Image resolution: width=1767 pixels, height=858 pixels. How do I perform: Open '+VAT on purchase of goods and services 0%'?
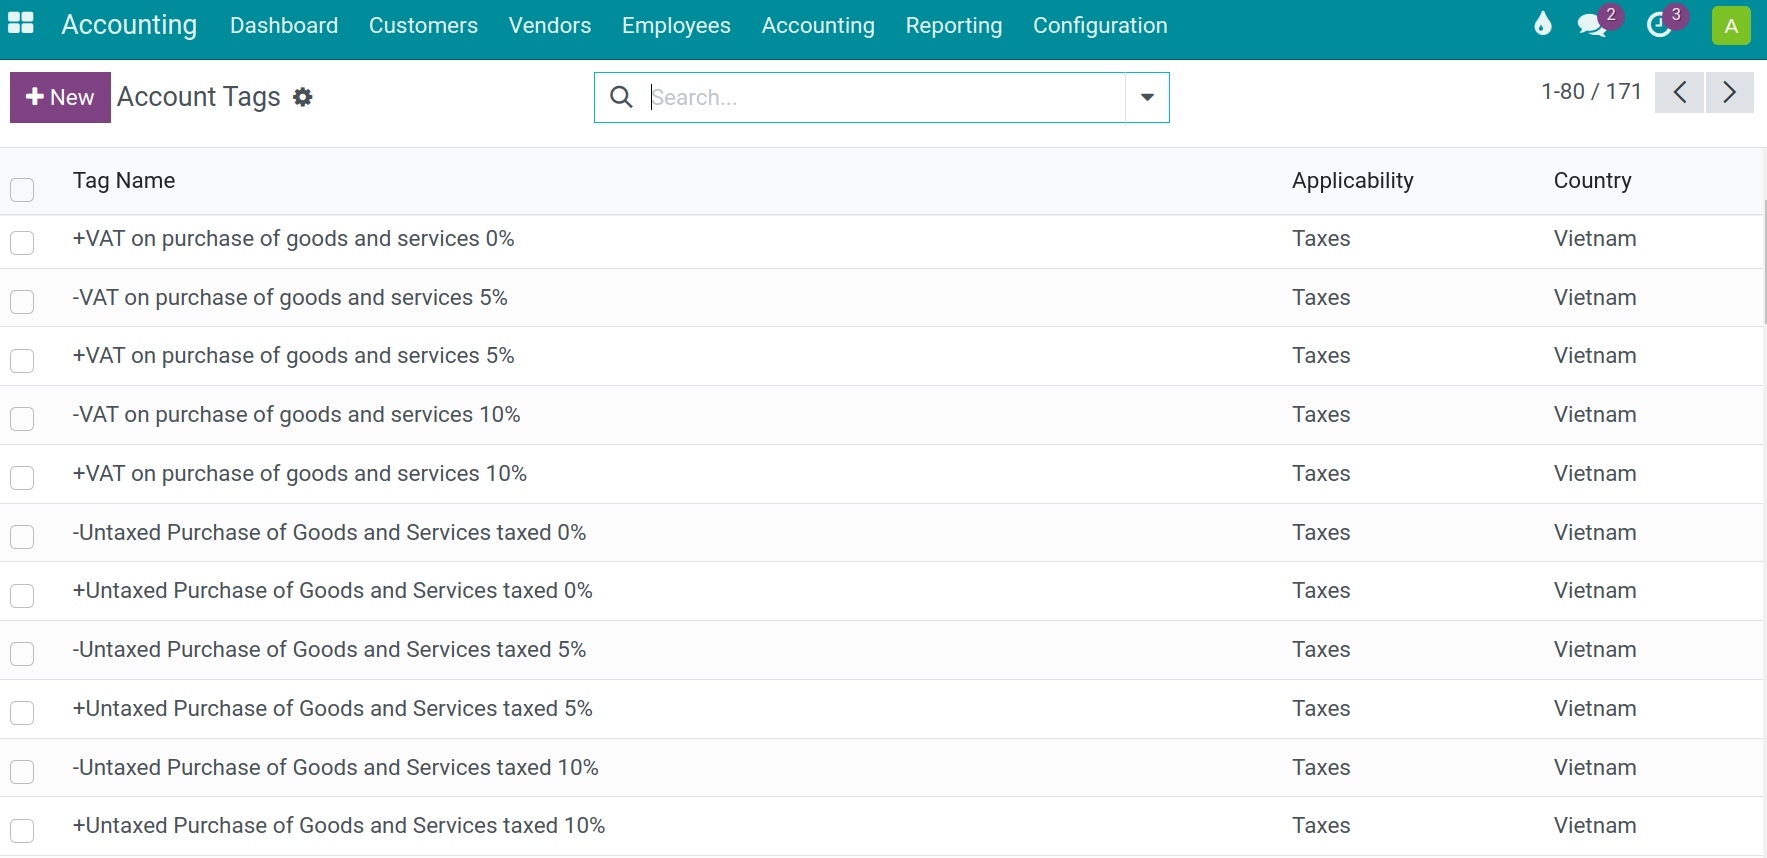(x=293, y=239)
